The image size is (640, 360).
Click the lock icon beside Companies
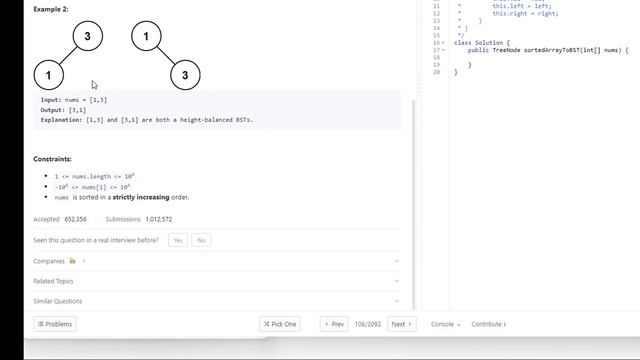[x=73, y=261]
